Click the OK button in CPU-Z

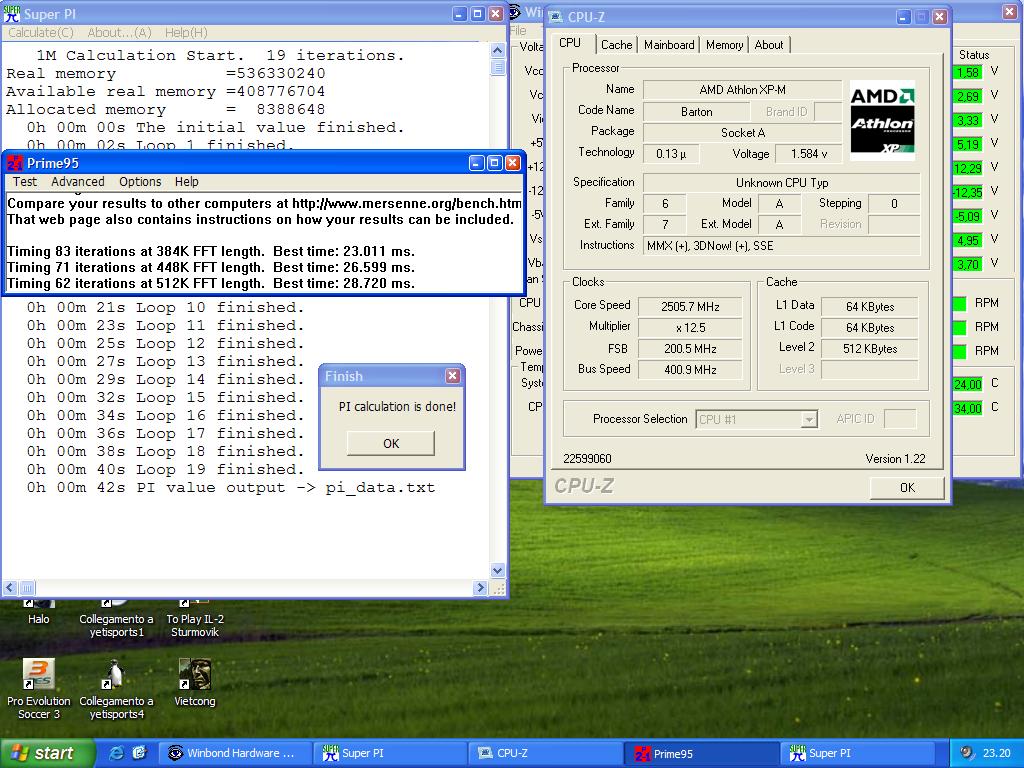pyautogui.click(x=907, y=487)
